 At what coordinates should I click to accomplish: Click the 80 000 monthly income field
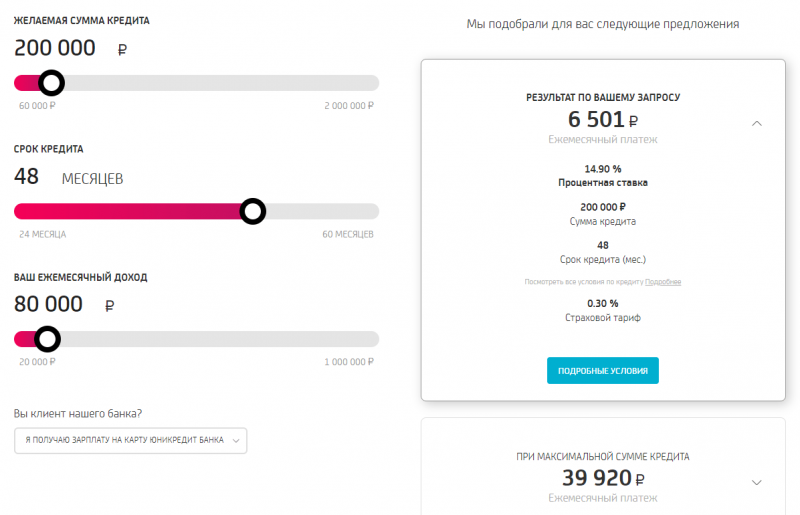coord(49,305)
